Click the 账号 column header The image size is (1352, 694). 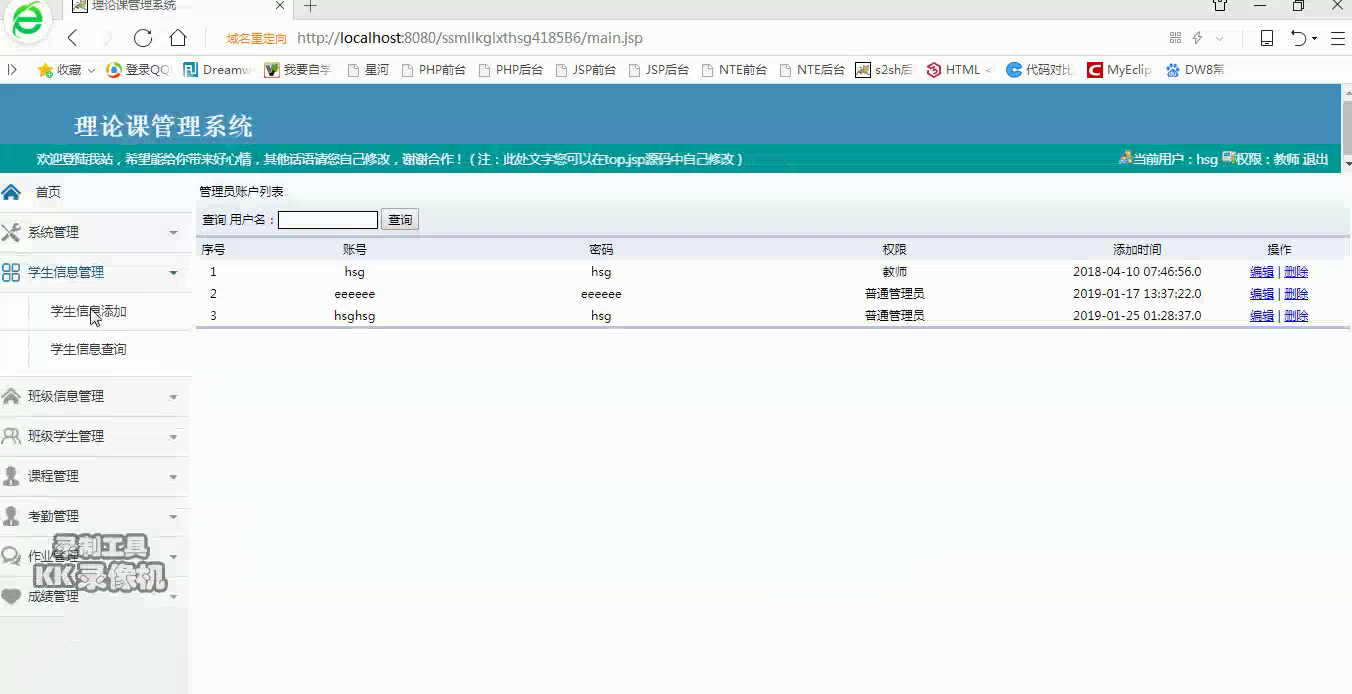pyautogui.click(x=355, y=250)
